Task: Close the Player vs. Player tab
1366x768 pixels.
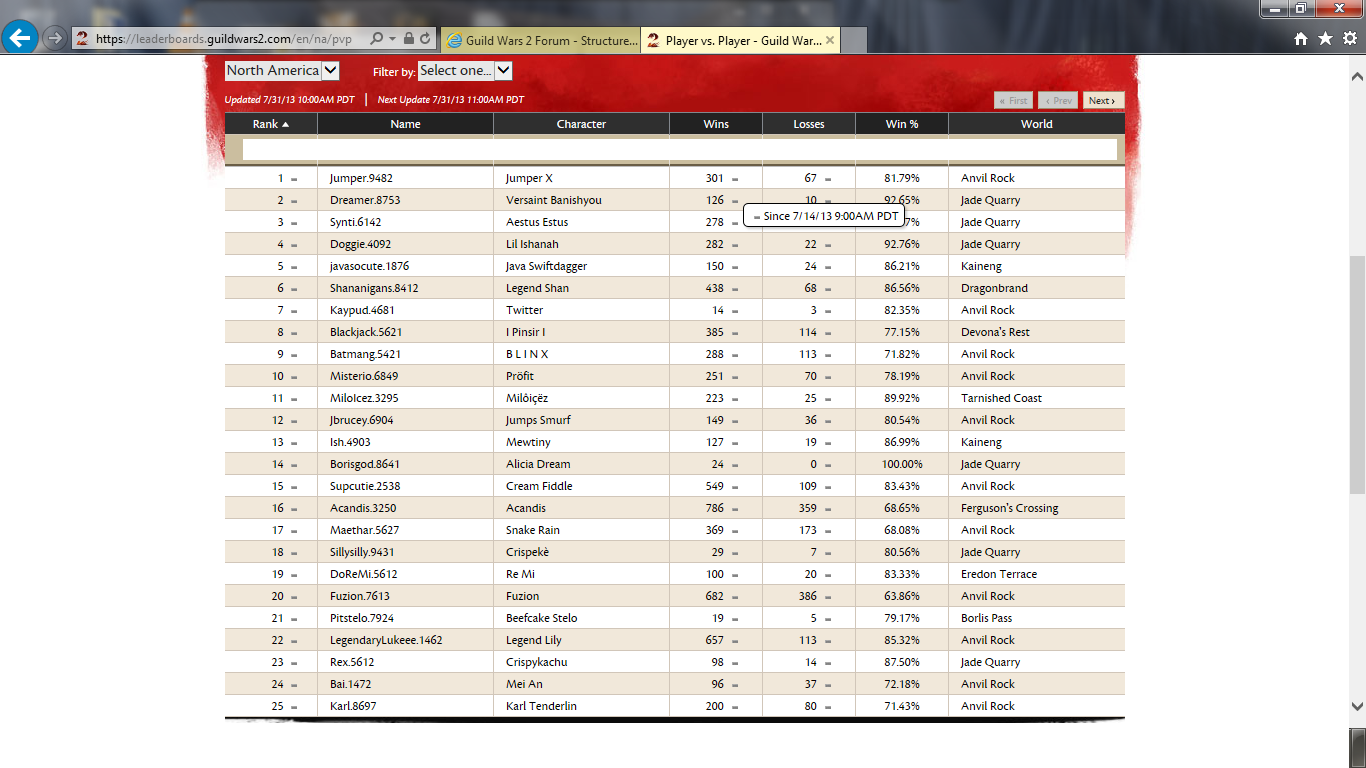Action: pyautogui.click(x=830, y=41)
